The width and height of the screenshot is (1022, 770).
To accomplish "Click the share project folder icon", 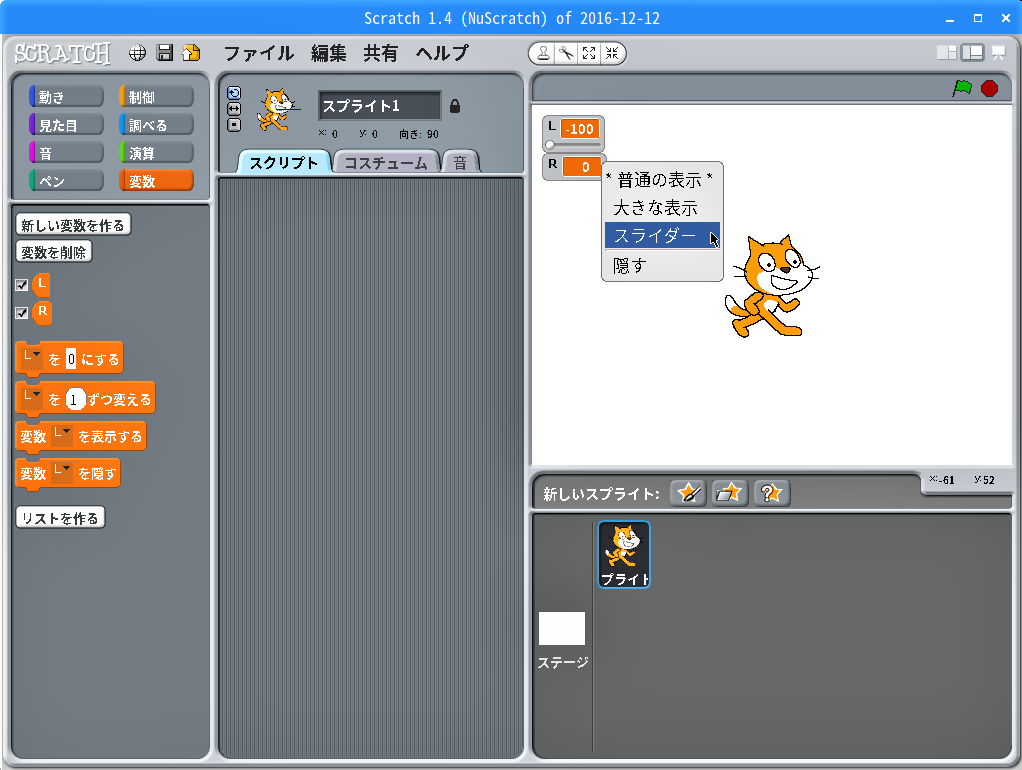I will [191, 53].
